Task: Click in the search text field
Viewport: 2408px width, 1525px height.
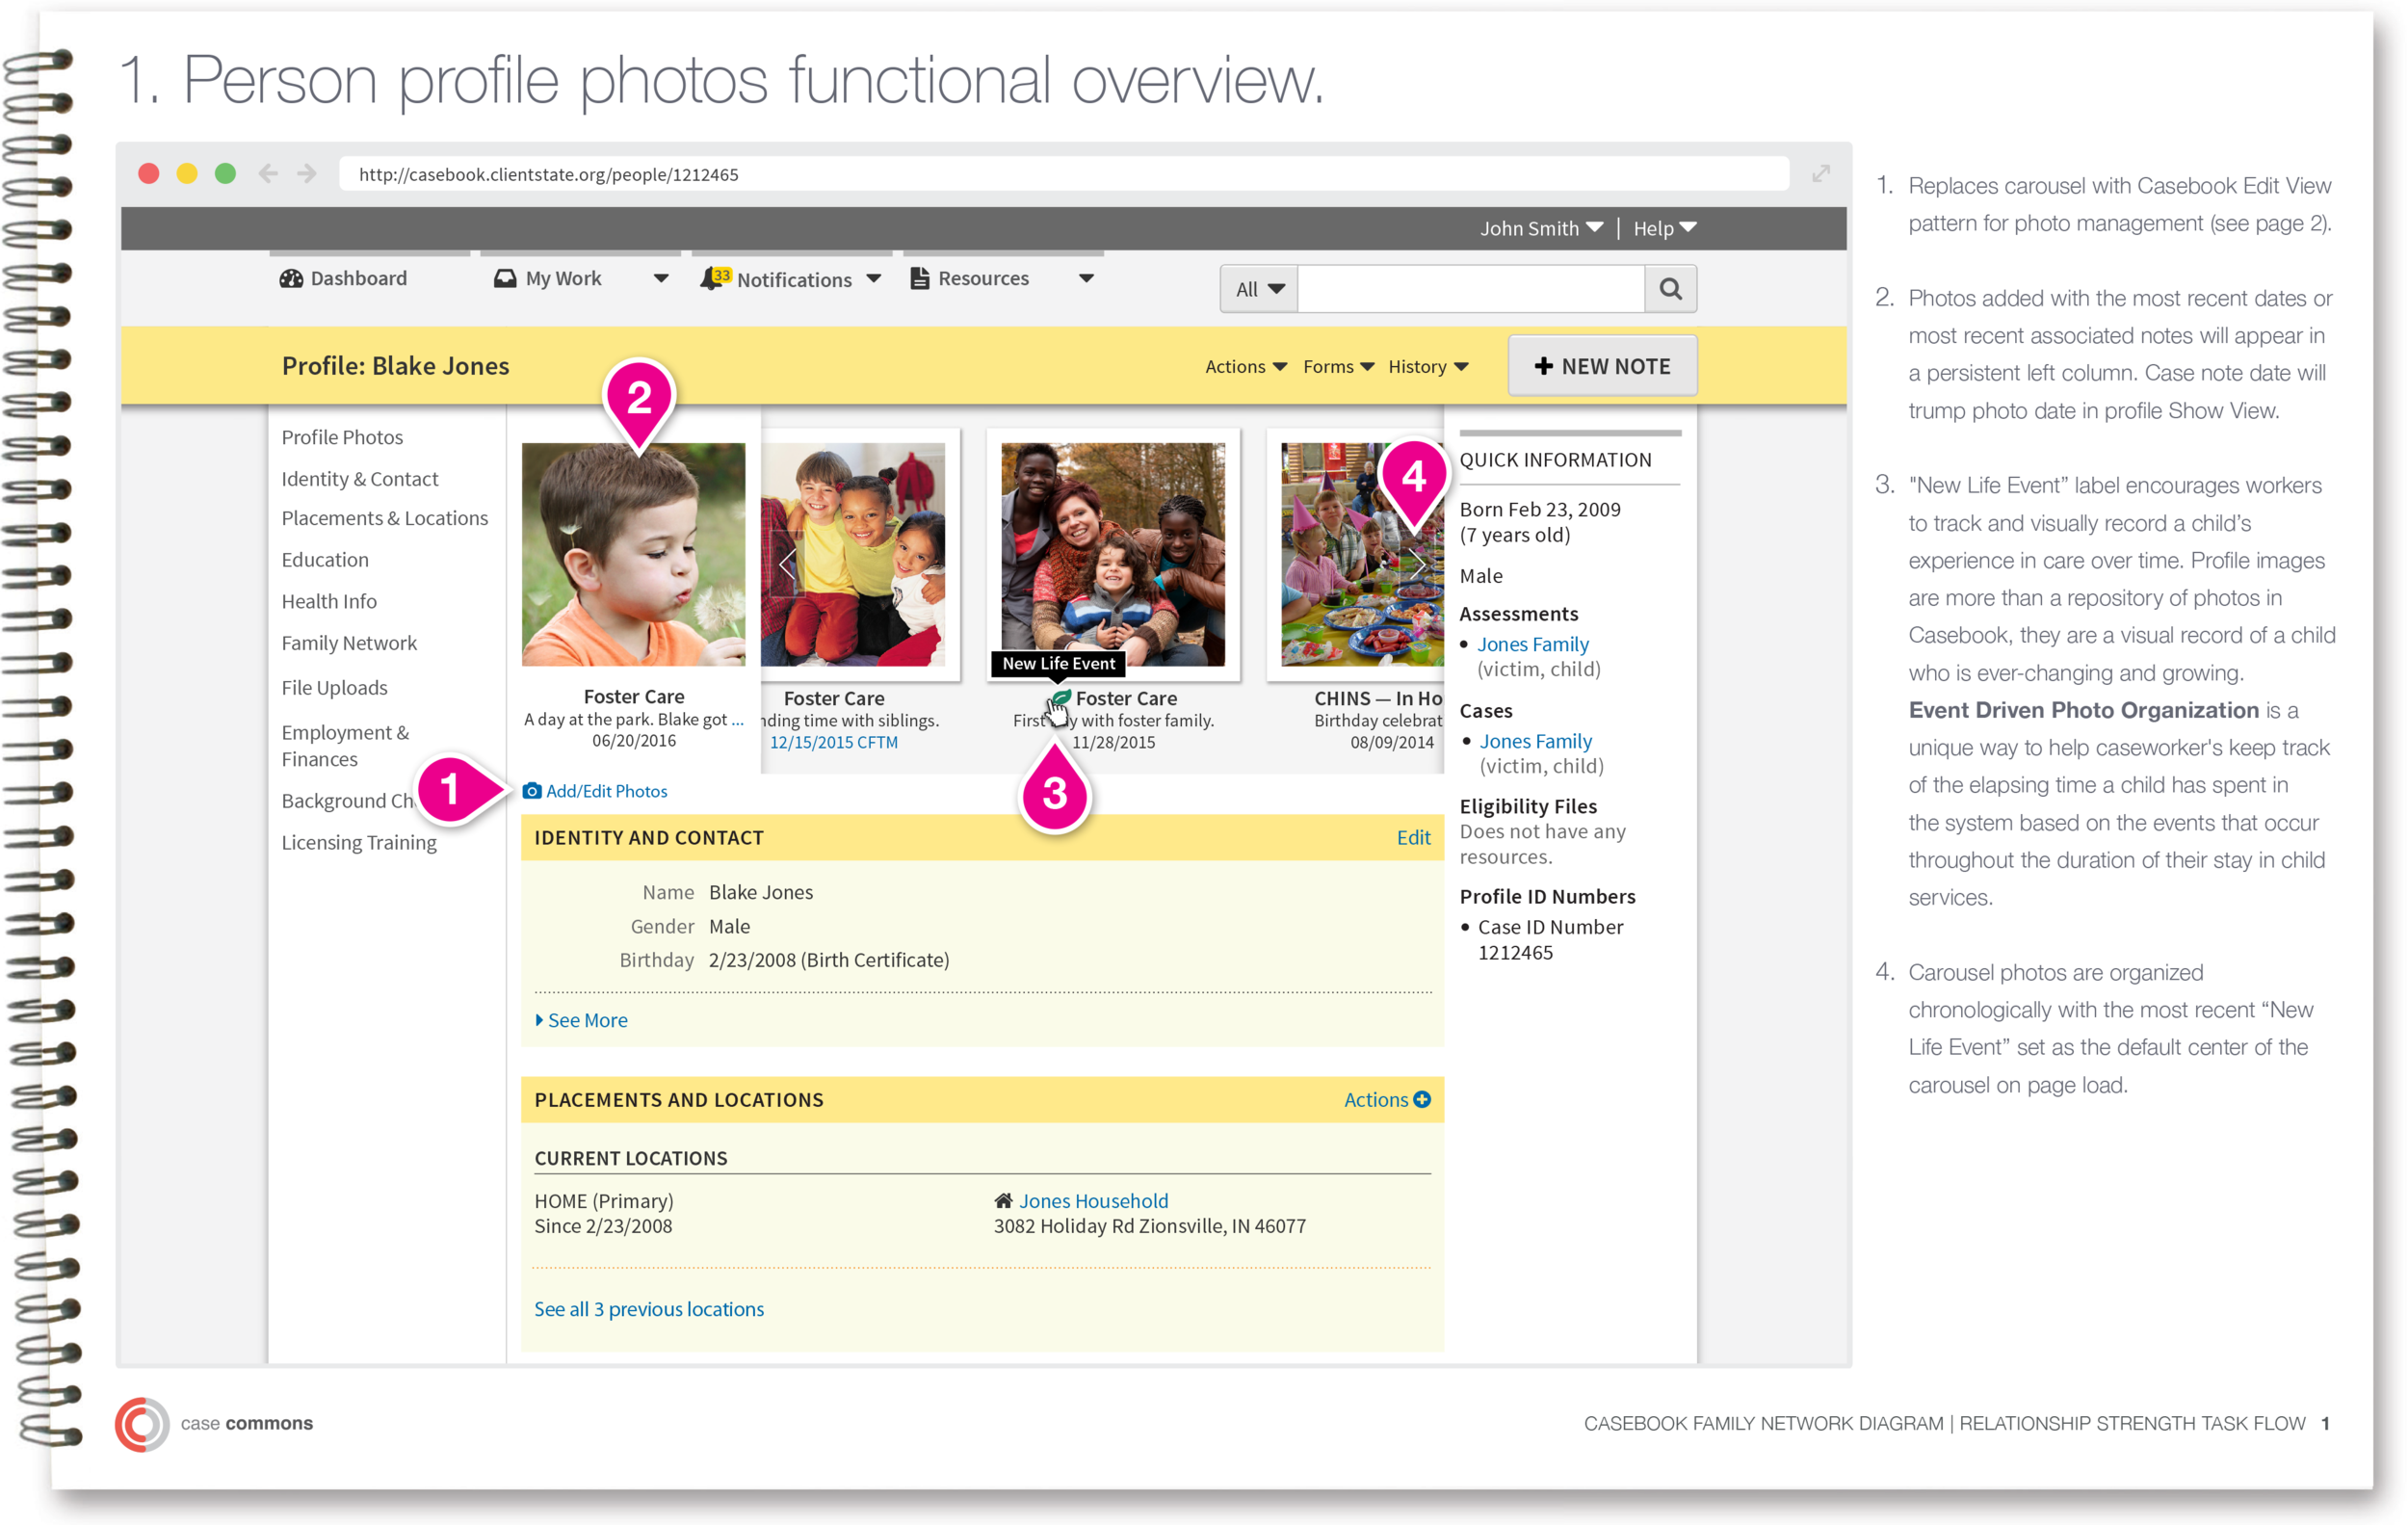Action: [x=1470, y=289]
